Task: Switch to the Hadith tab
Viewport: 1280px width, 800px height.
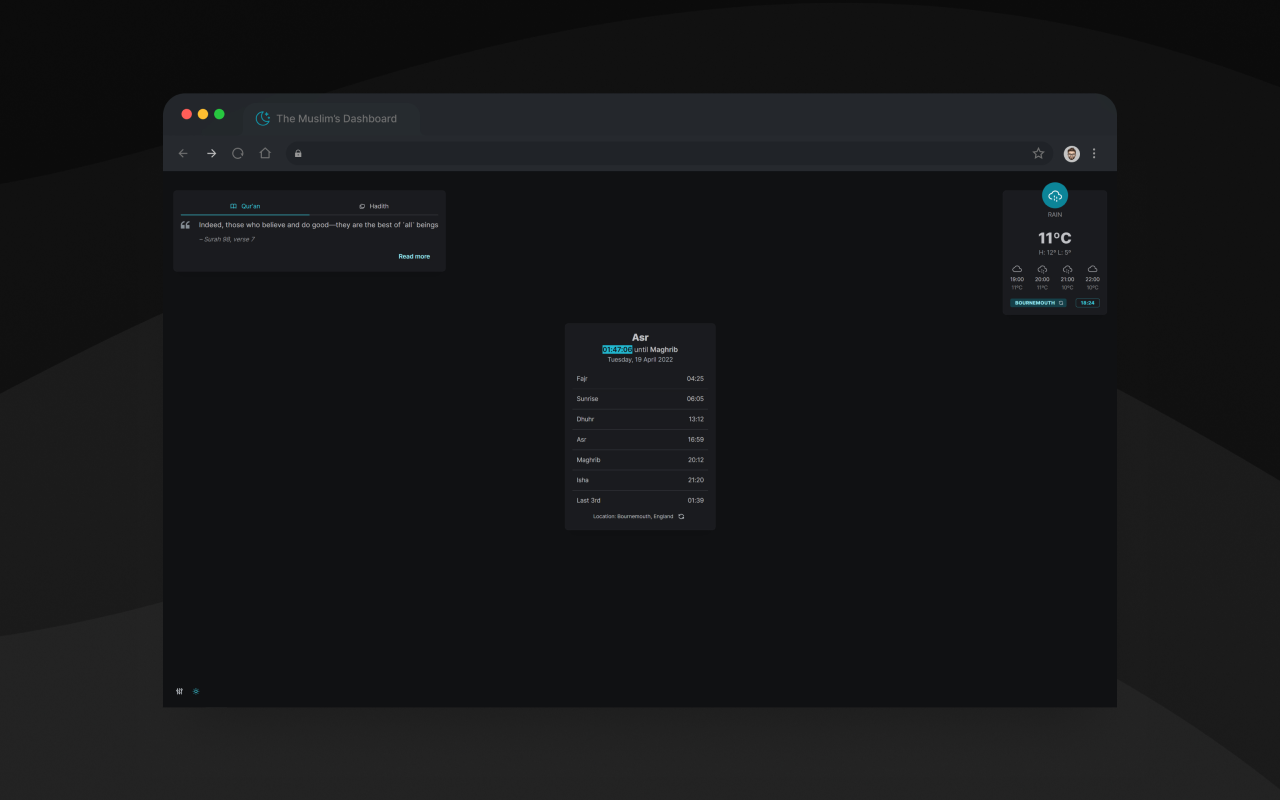Action: (x=374, y=206)
